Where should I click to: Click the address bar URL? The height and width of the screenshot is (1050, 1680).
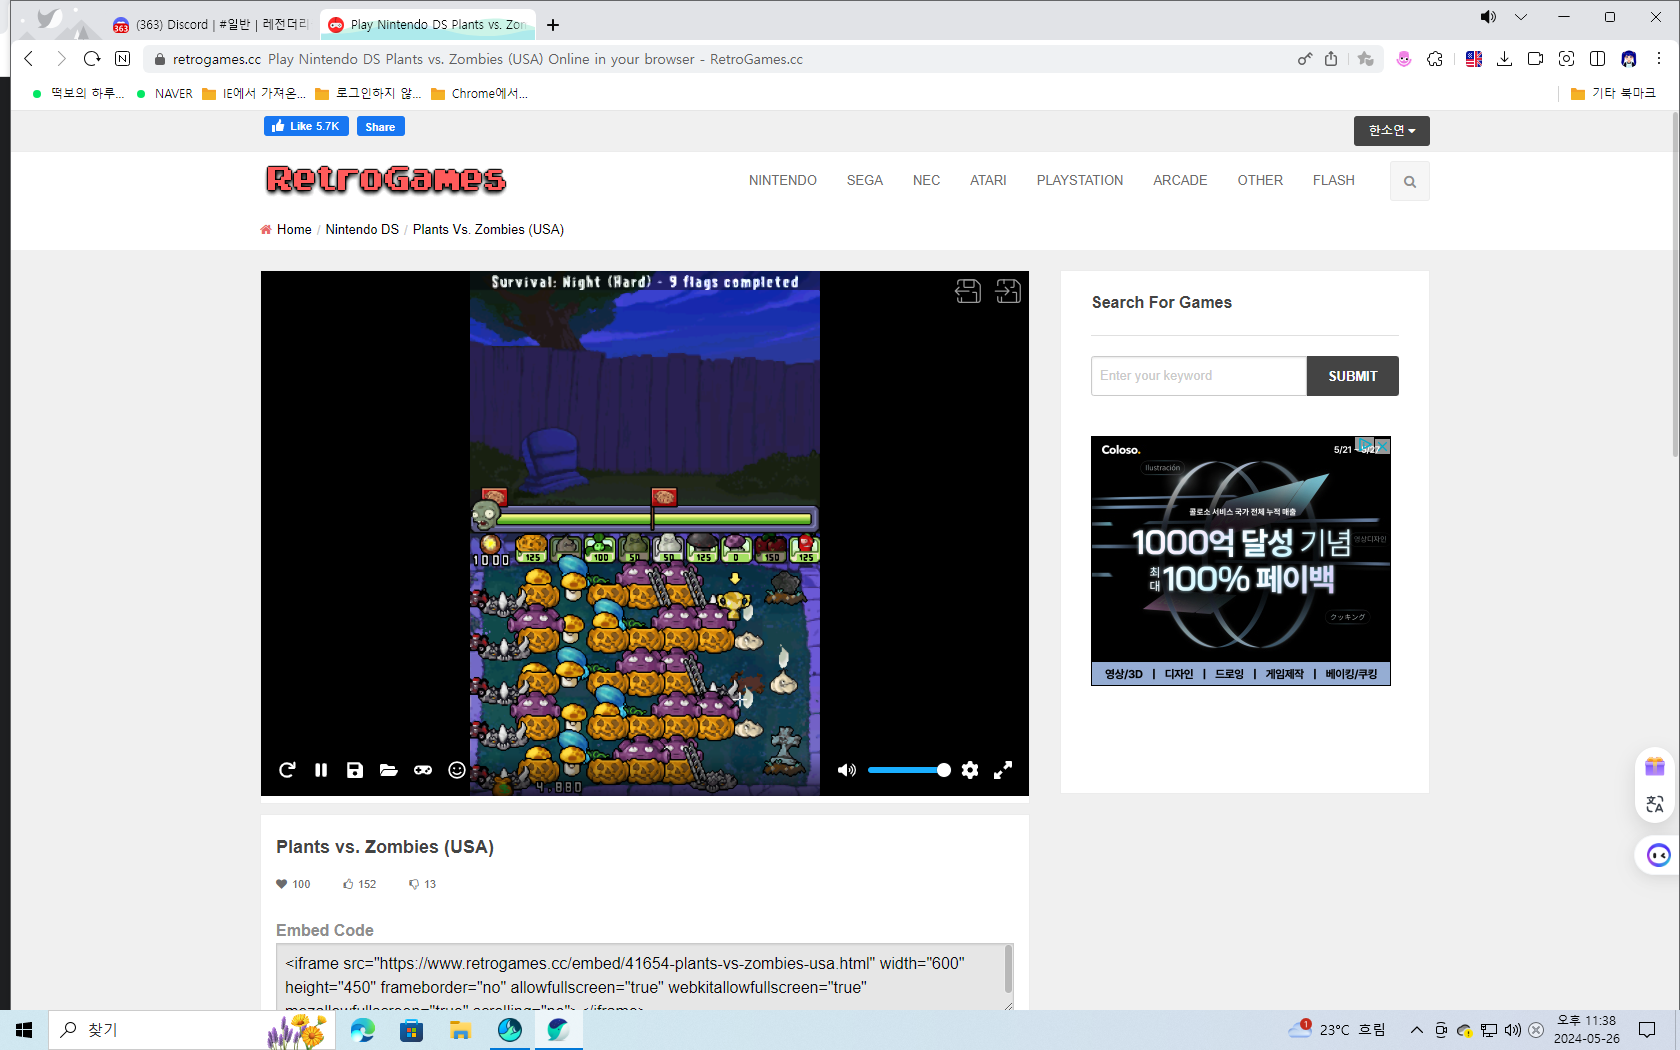click(487, 59)
